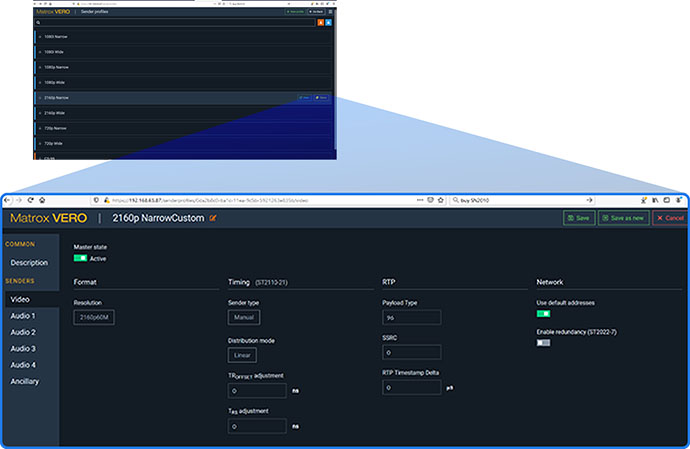Open the Description section in the sidebar
The height and width of the screenshot is (449, 690).
click(x=29, y=263)
